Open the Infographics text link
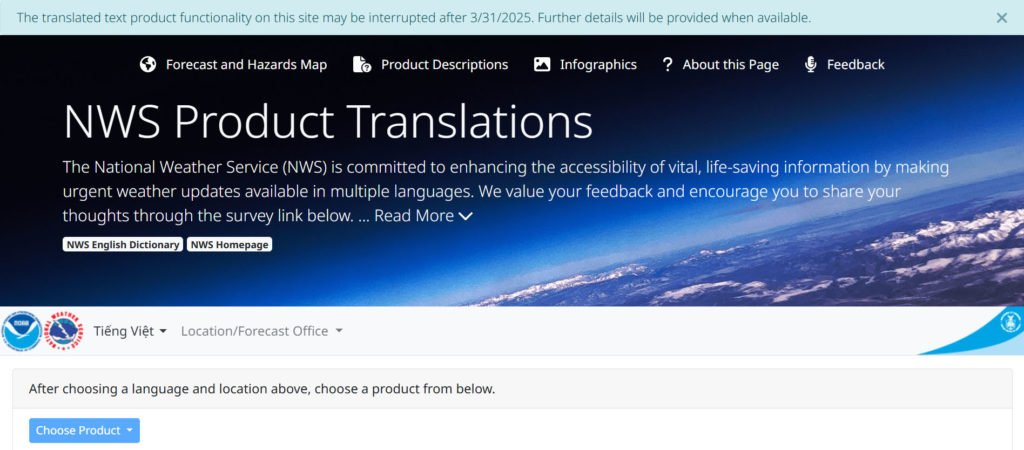The image size is (1024, 450). [598, 64]
